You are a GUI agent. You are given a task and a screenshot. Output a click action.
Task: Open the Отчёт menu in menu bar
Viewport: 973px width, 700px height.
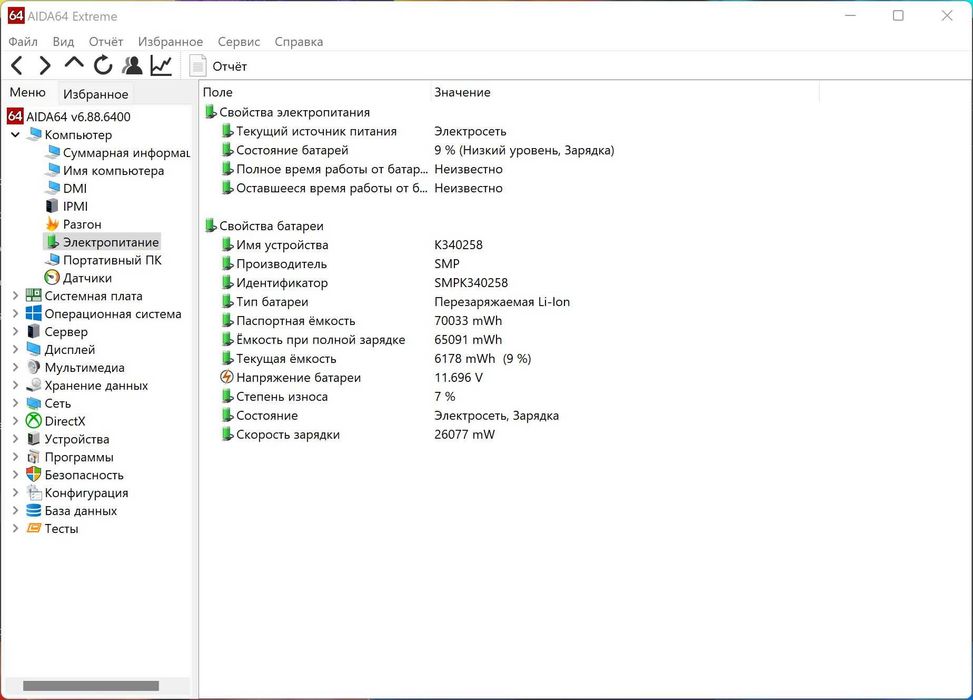pos(105,42)
